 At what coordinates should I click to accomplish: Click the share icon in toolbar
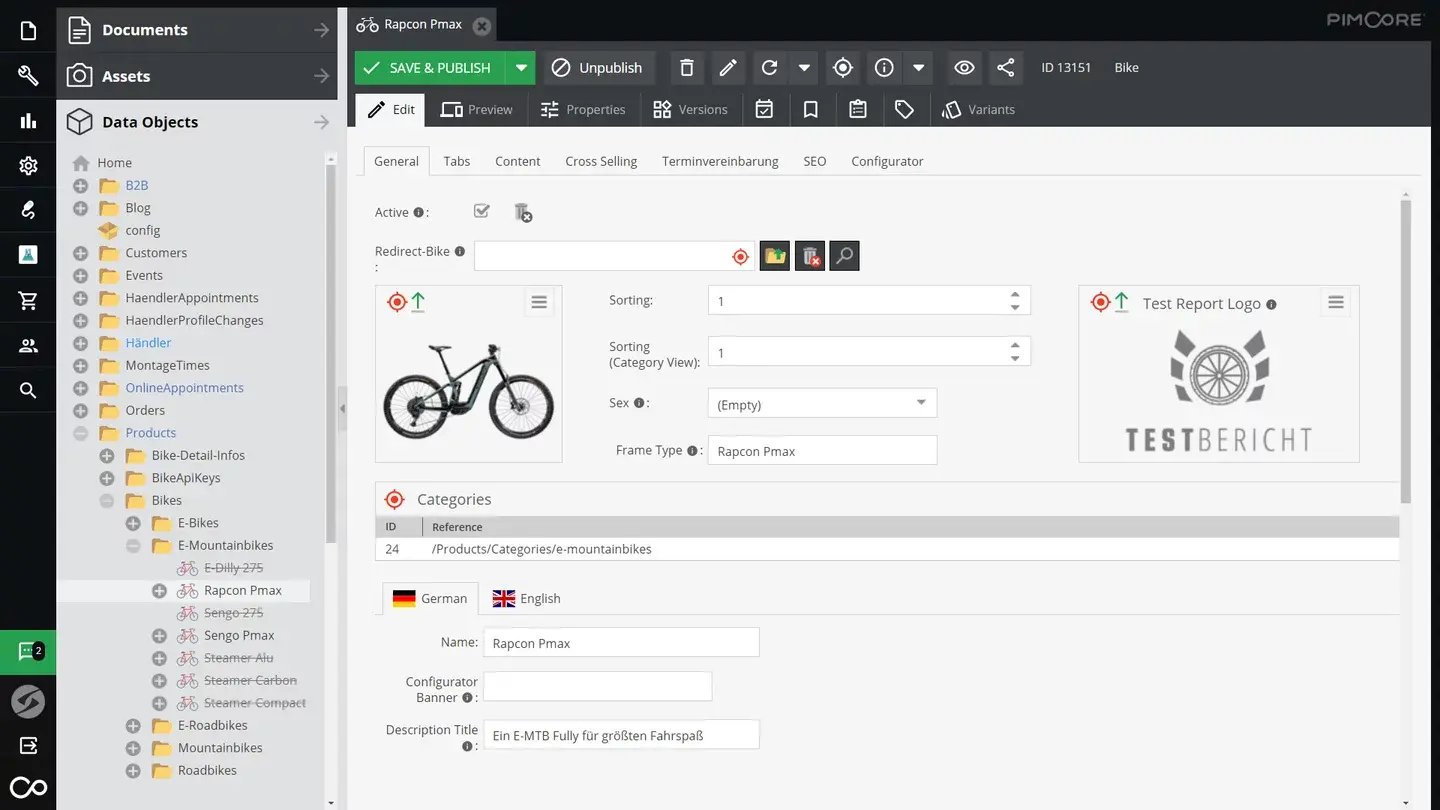pyautogui.click(x=1006, y=68)
